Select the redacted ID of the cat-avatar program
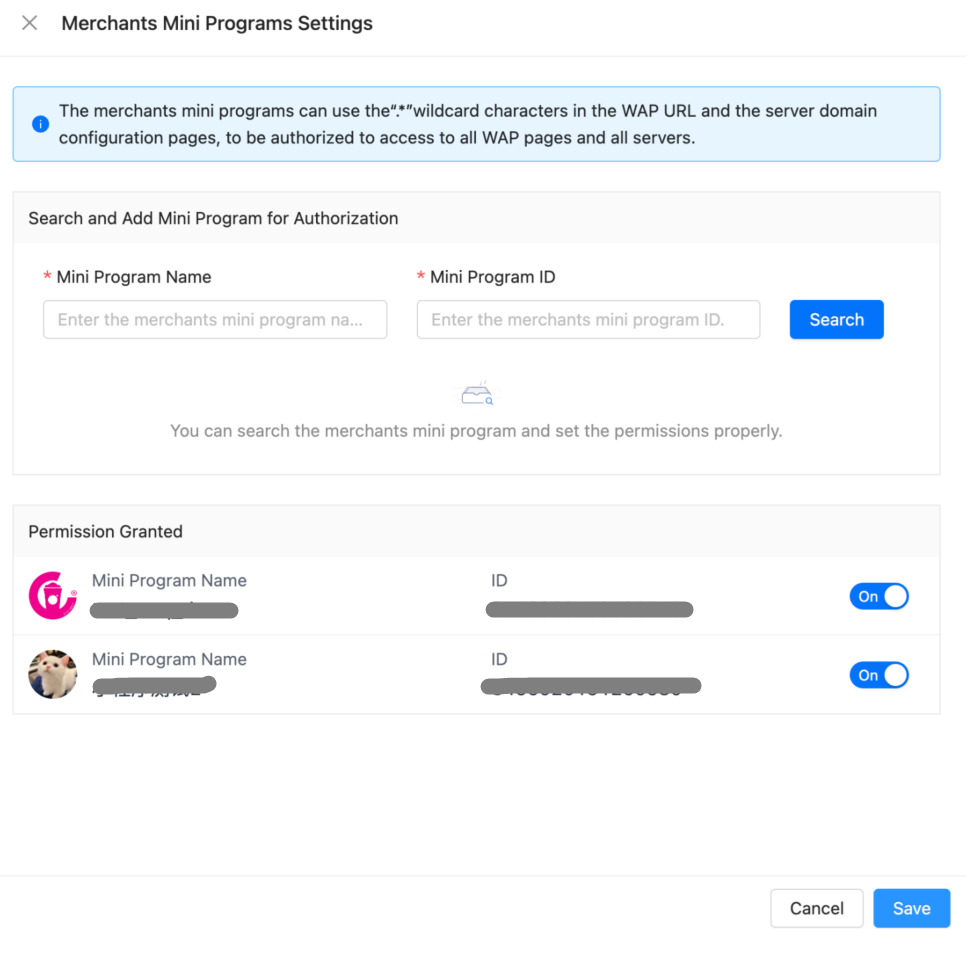The image size is (972, 955). 591,686
